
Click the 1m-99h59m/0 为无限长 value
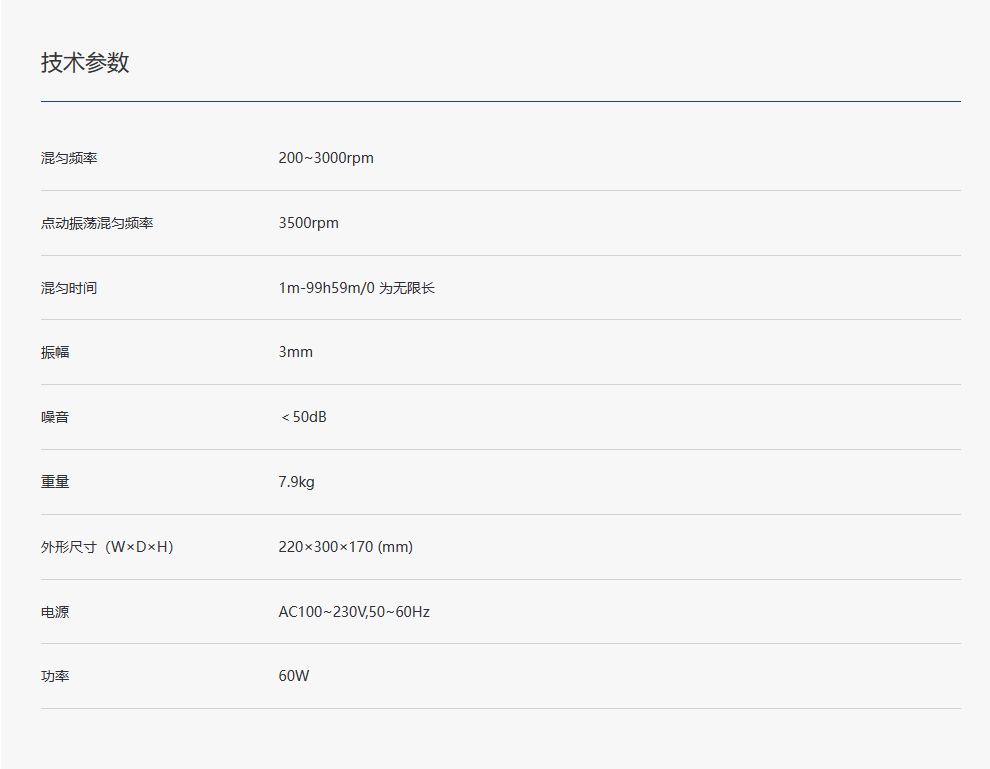point(356,288)
